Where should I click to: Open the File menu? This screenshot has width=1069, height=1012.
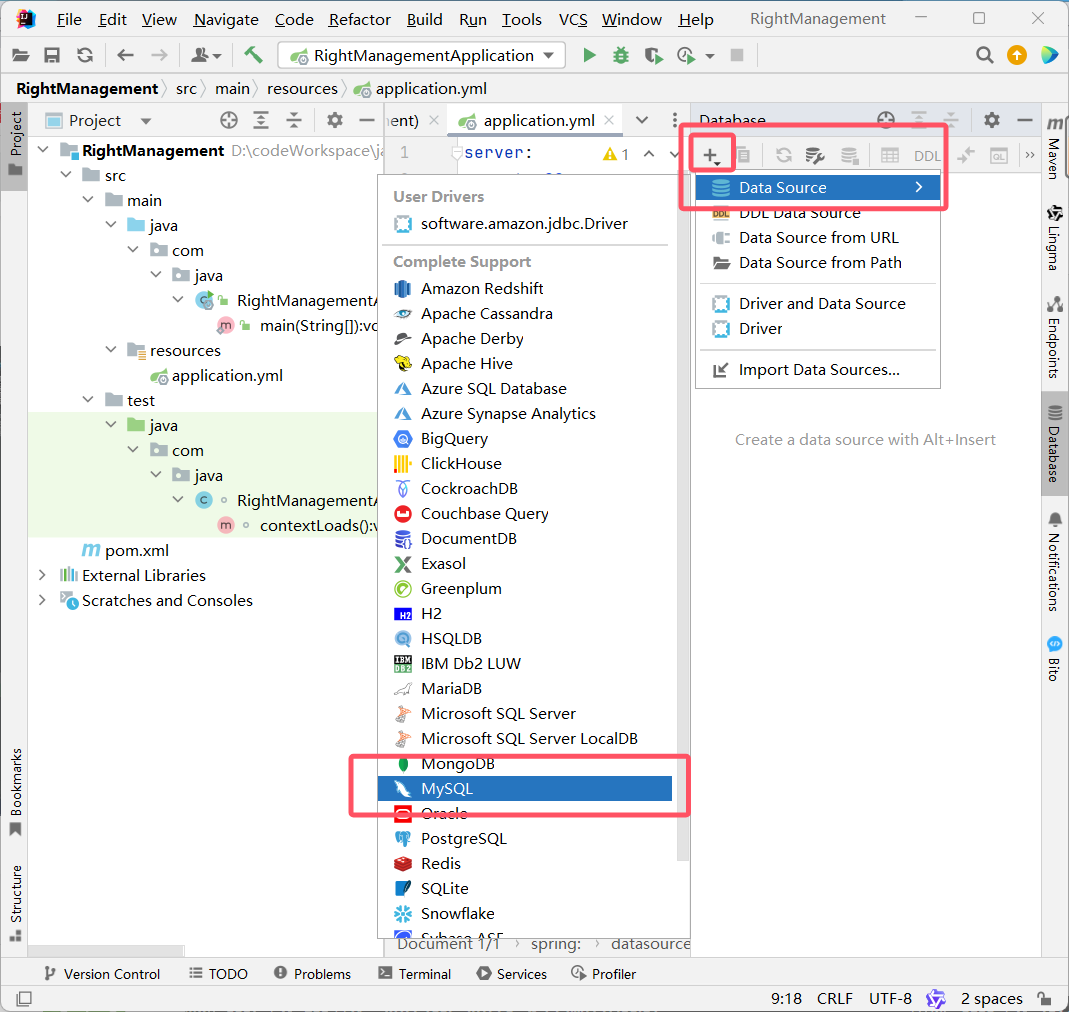[x=69, y=20]
